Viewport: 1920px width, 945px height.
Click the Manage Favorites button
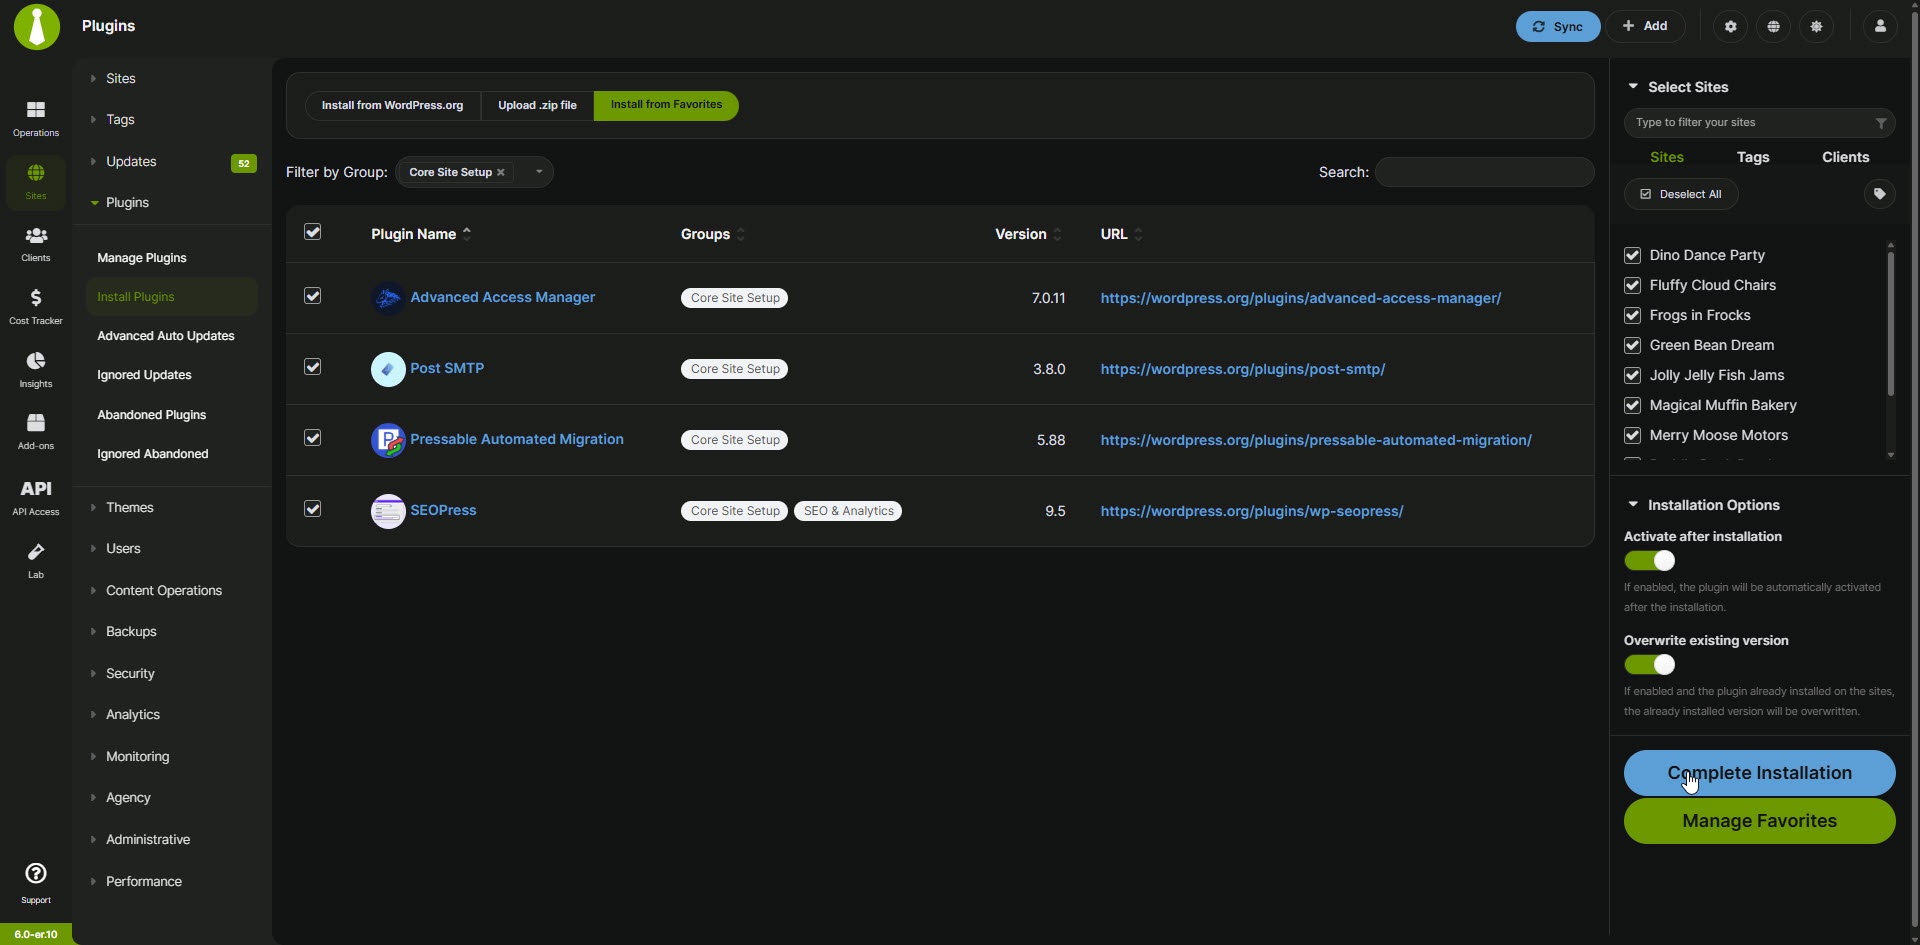[x=1759, y=821]
